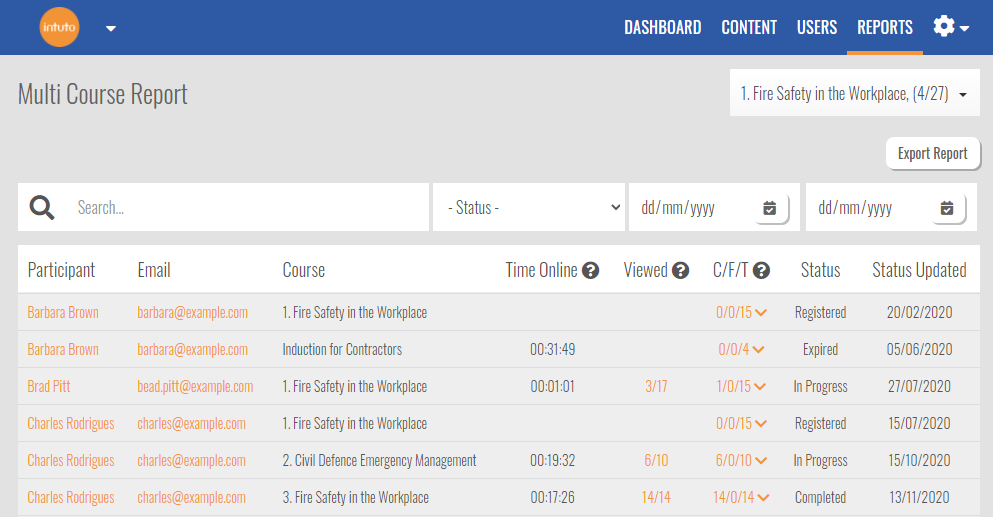Click the Export Report button
The height and width of the screenshot is (517, 993).
click(932, 153)
